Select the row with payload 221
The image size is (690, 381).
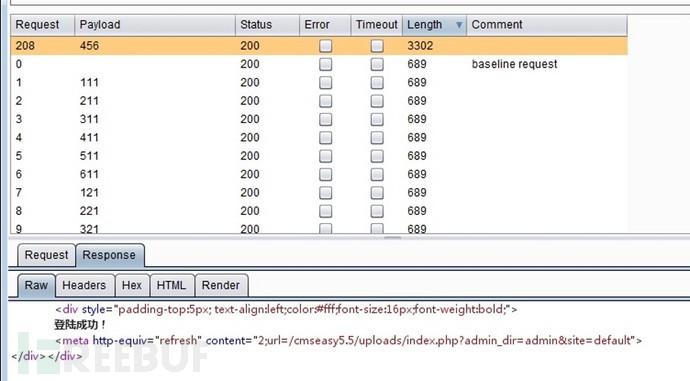(x=319, y=211)
